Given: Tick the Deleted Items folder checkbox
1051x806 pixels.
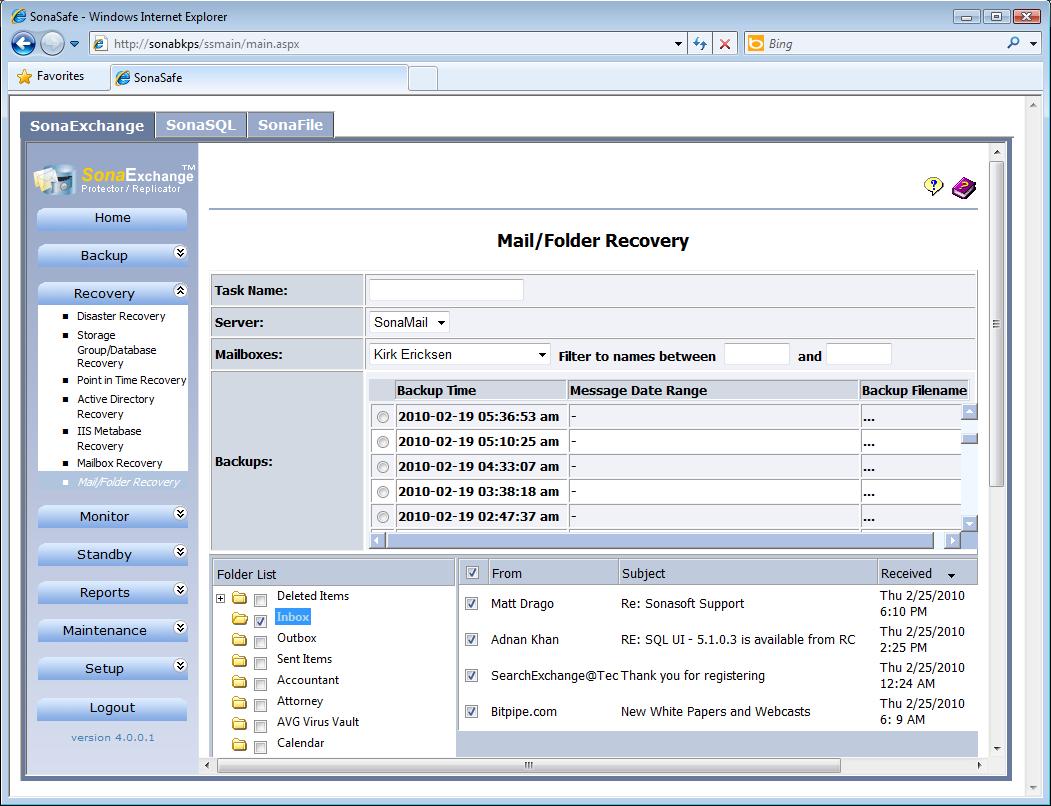Looking at the screenshot, I should click(260, 600).
